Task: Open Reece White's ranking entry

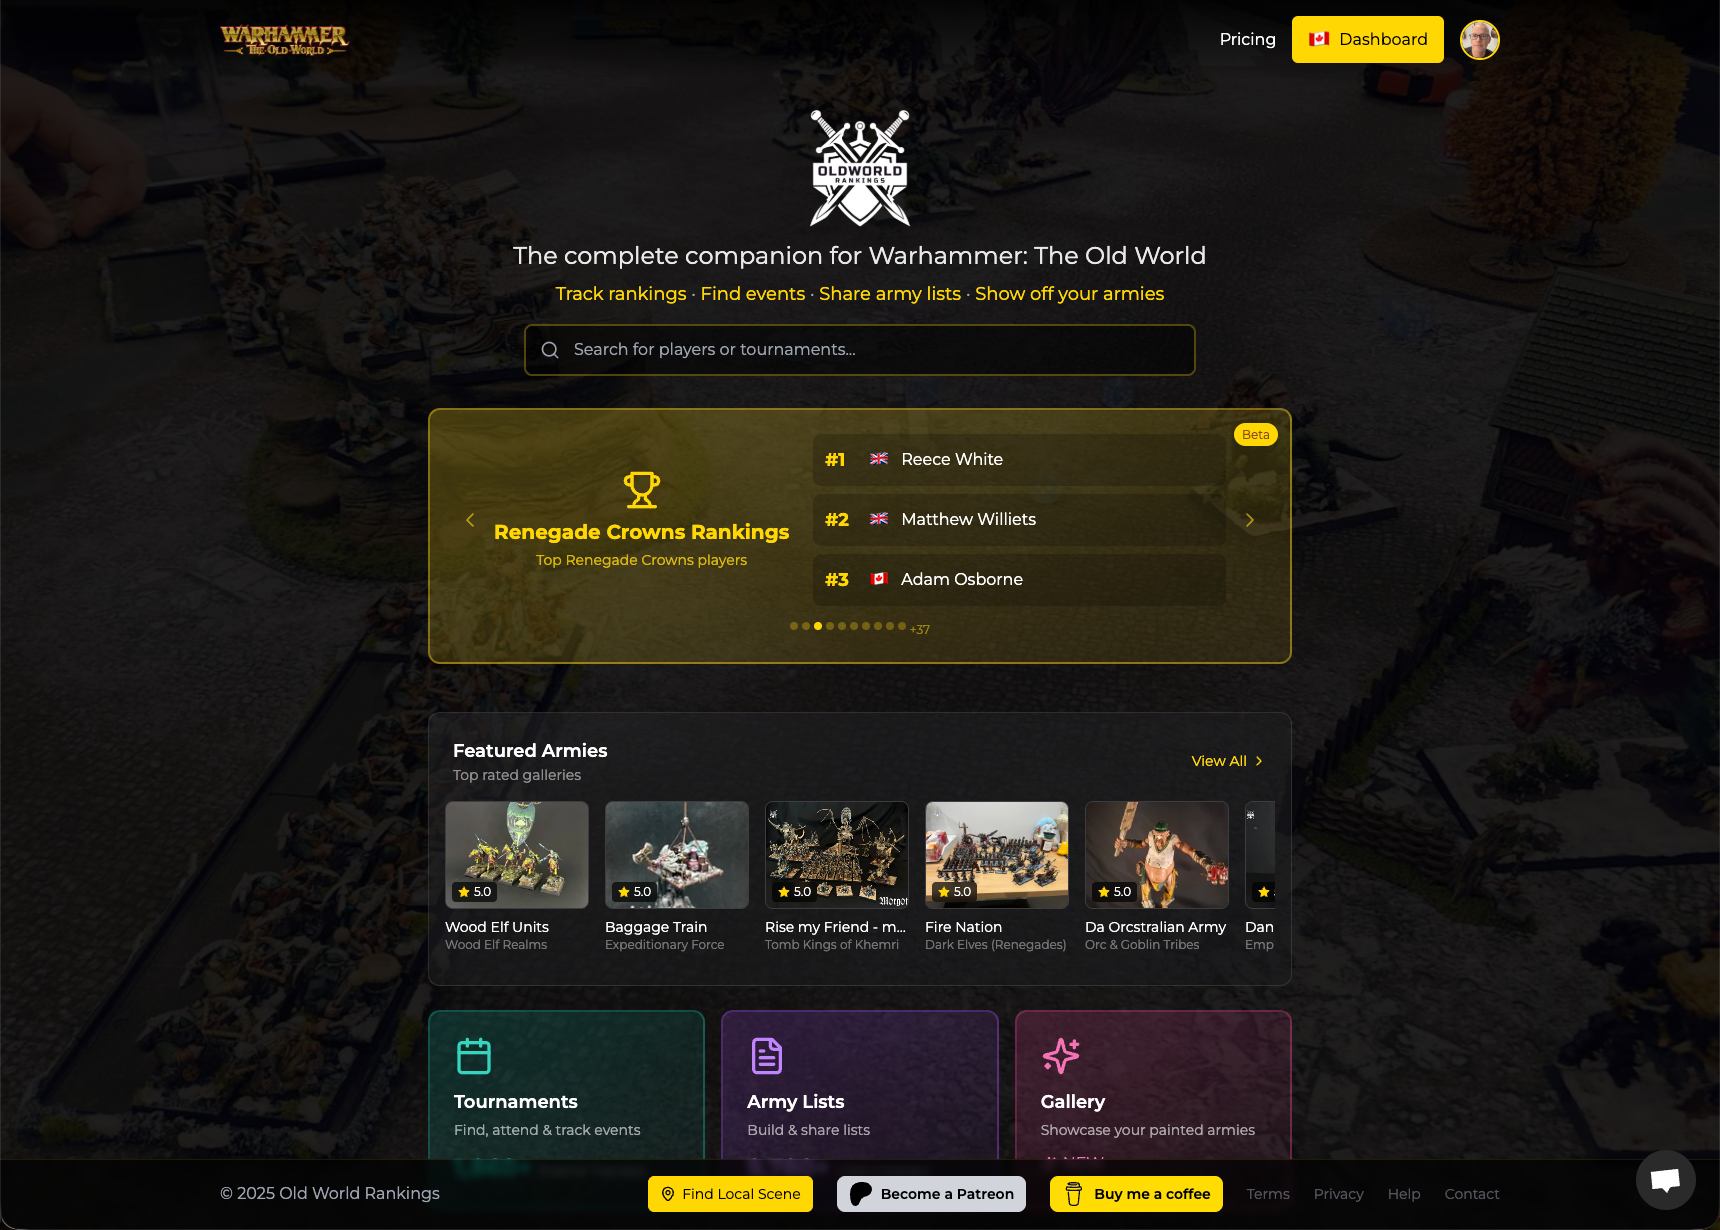Action: coord(1019,460)
